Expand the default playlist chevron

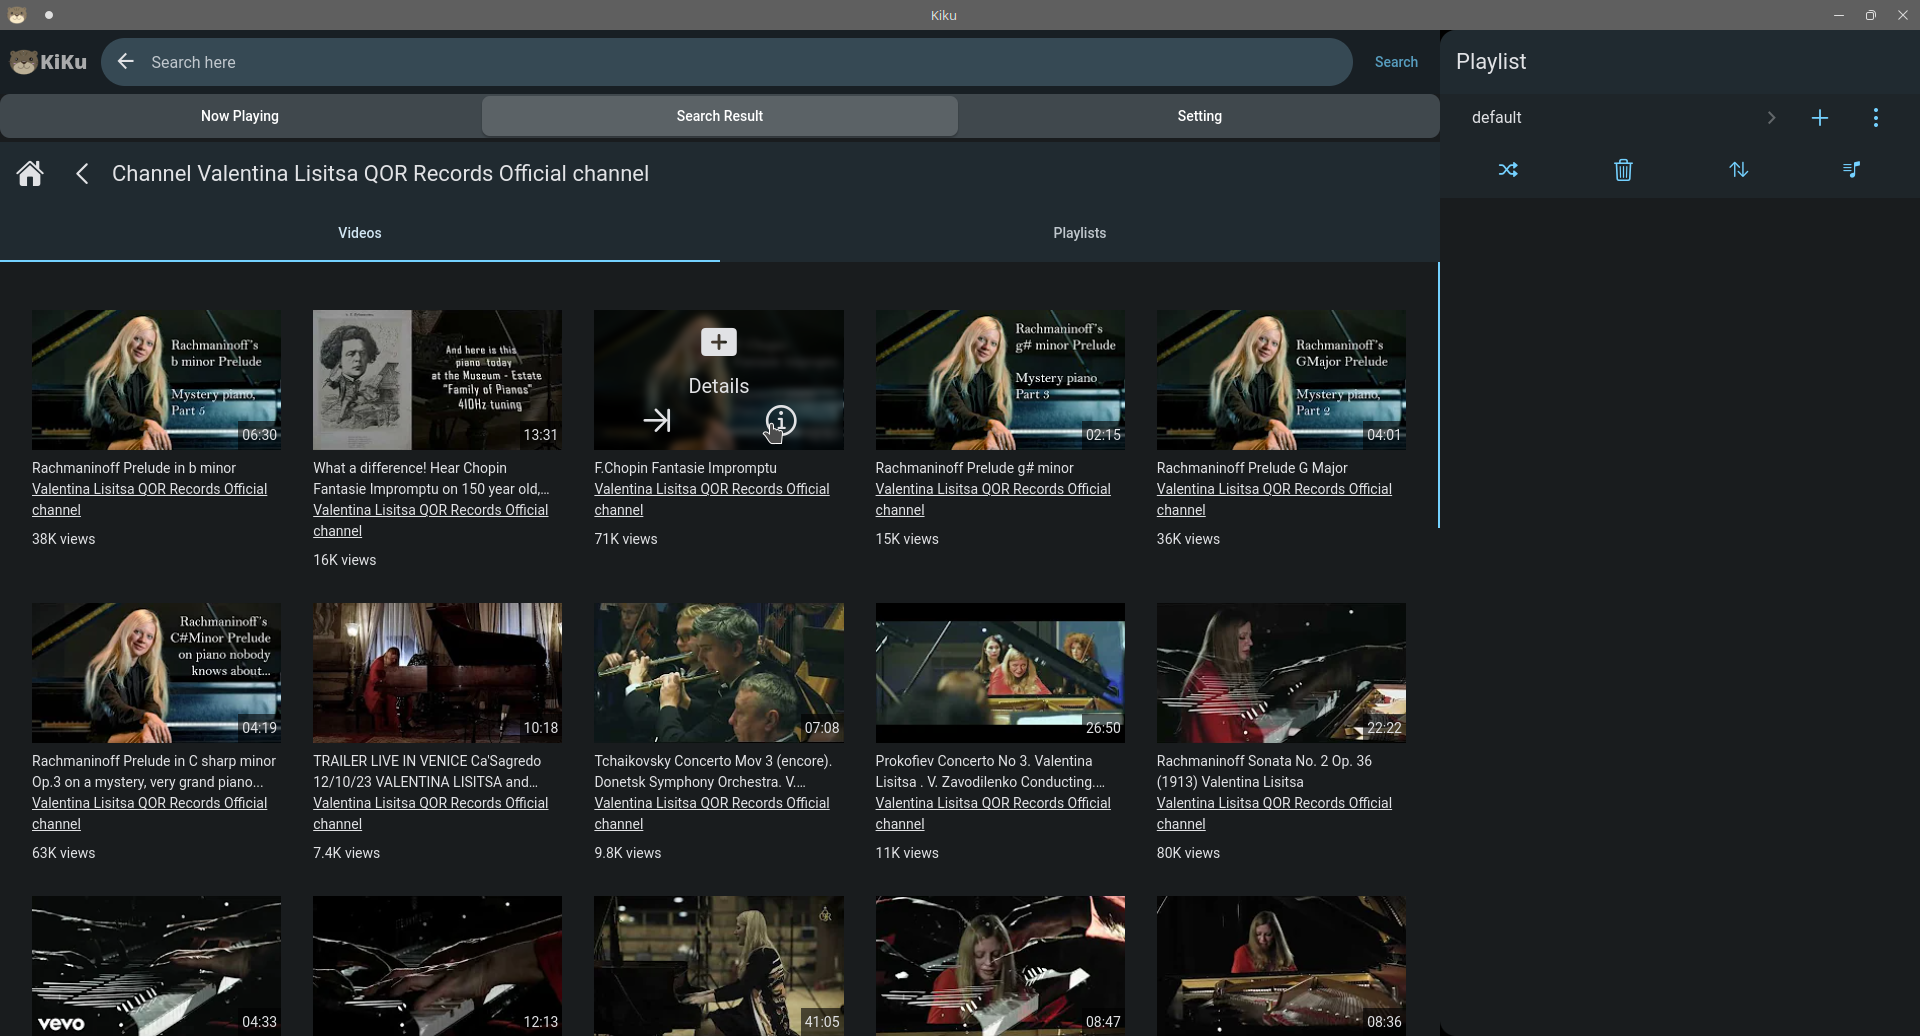1771,118
